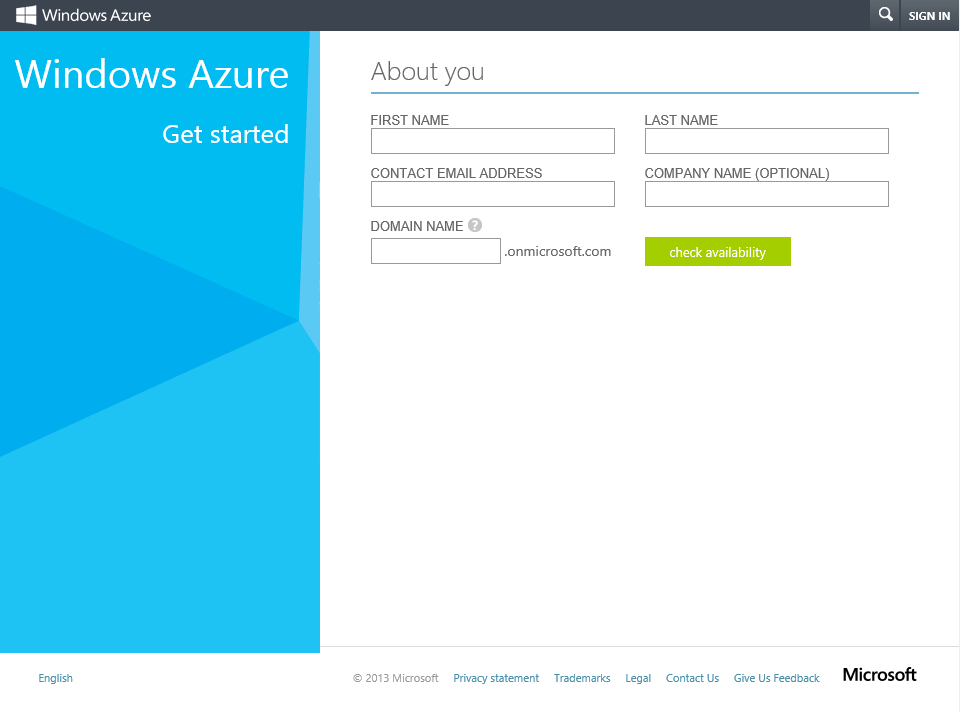The height and width of the screenshot is (712, 960).
Task: Click the Get started heading text
Action: [225, 134]
